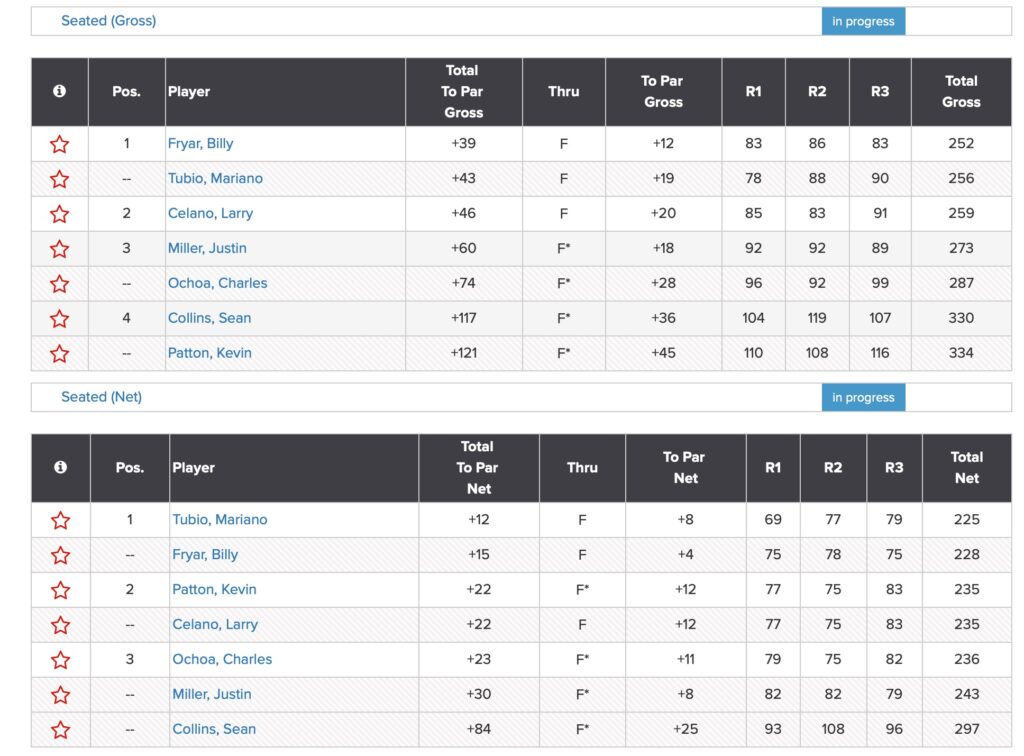
Task: Click in progress badge for Seated (Net)
Action: click(x=863, y=397)
